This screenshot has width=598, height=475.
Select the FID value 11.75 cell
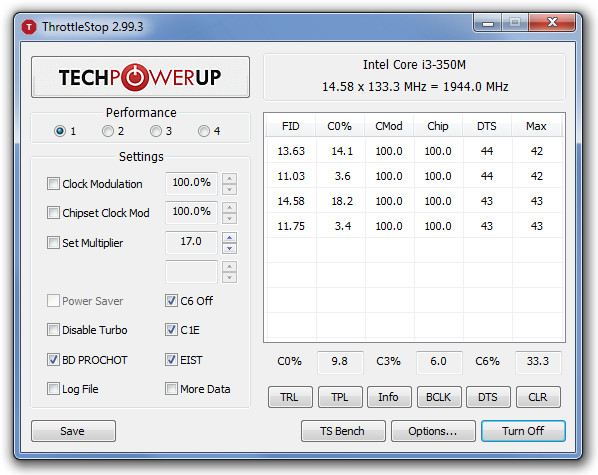(291, 226)
